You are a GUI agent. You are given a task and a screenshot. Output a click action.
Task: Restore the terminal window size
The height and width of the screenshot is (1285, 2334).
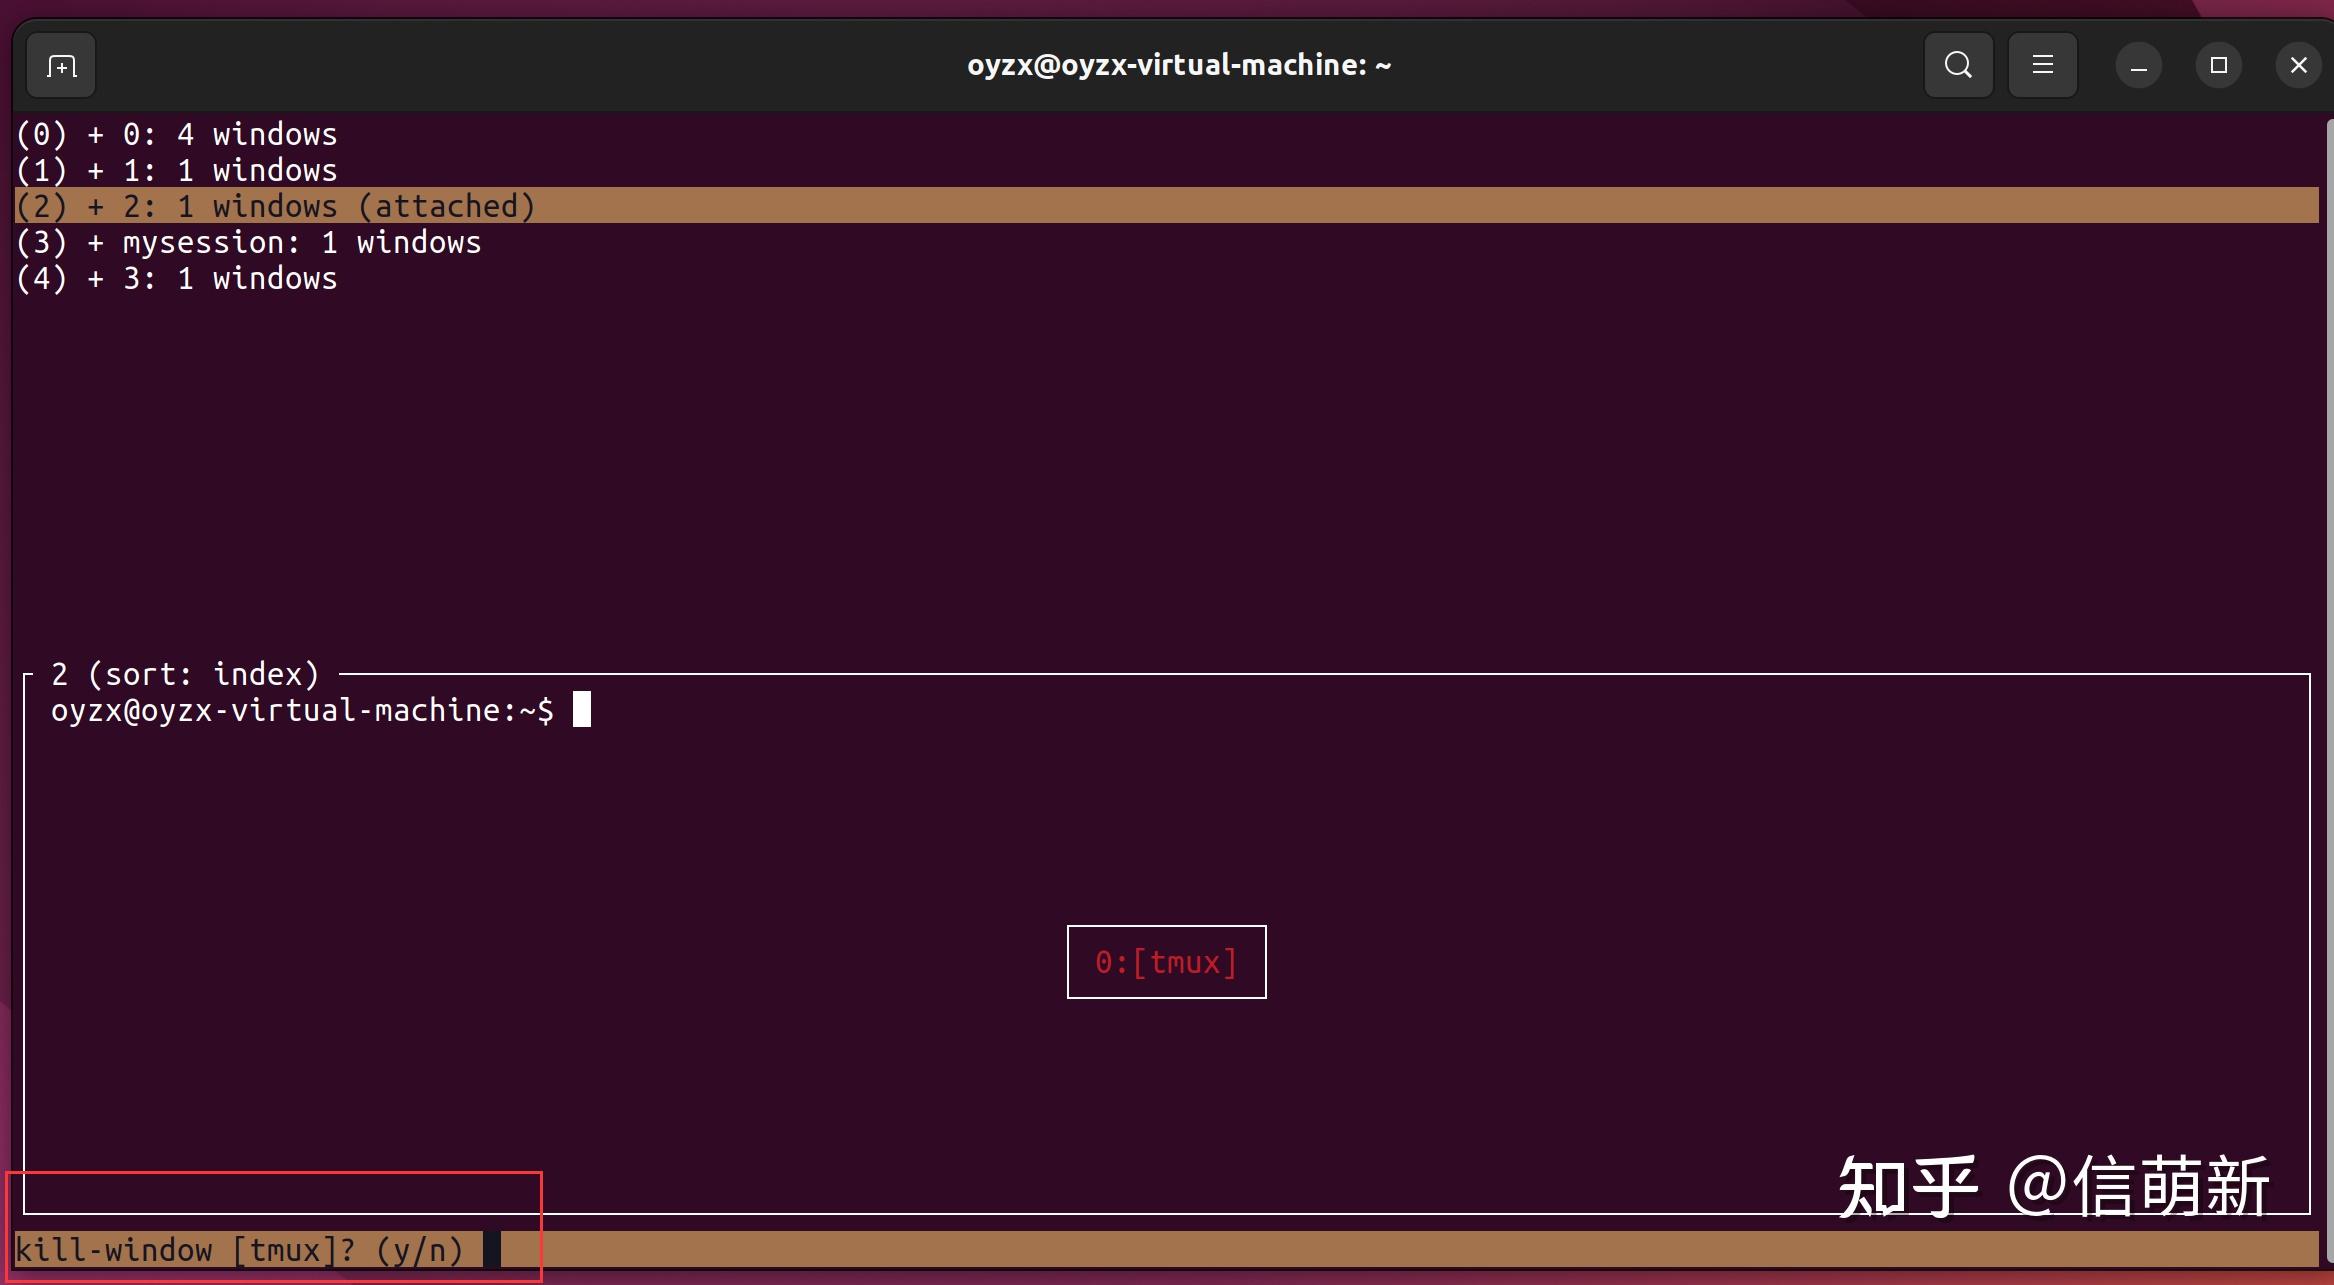point(2218,64)
